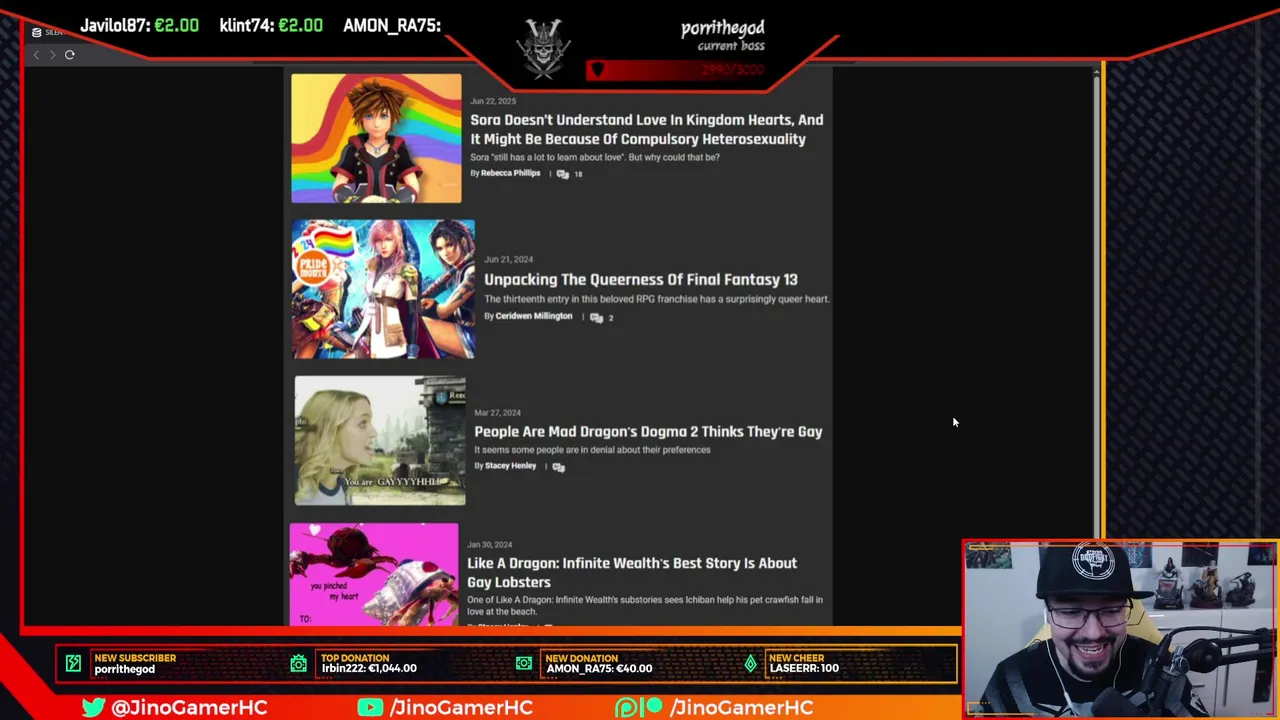This screenshot has width=1280, height=720.
Task: Open the gay lobsters article thumbnail
Action: point(374,574)
